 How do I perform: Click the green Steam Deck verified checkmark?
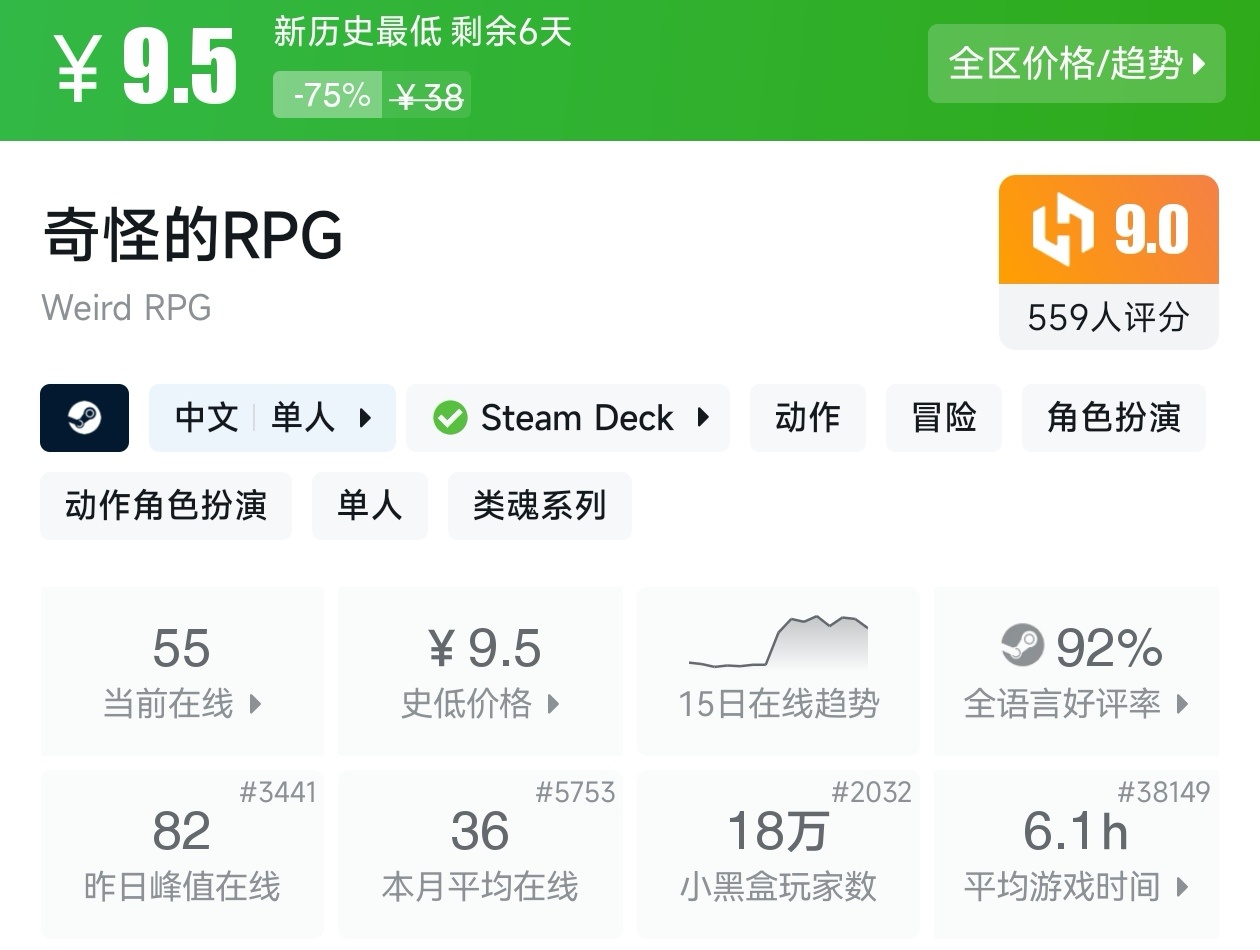[x=450, y=418]
